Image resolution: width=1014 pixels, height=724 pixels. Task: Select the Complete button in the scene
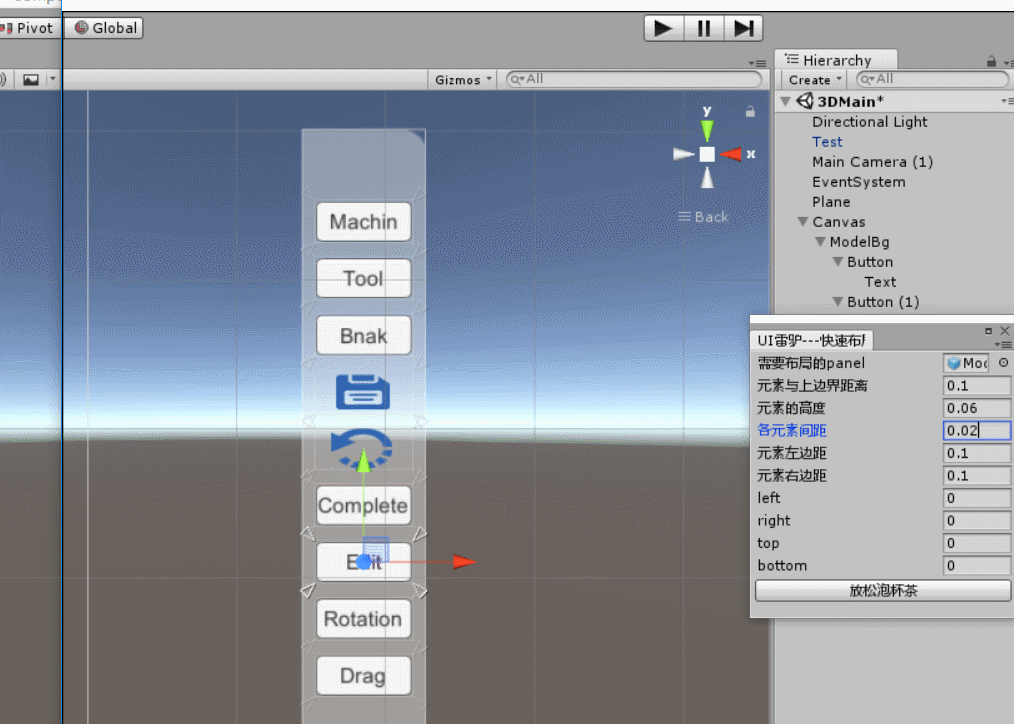[363, 506]
